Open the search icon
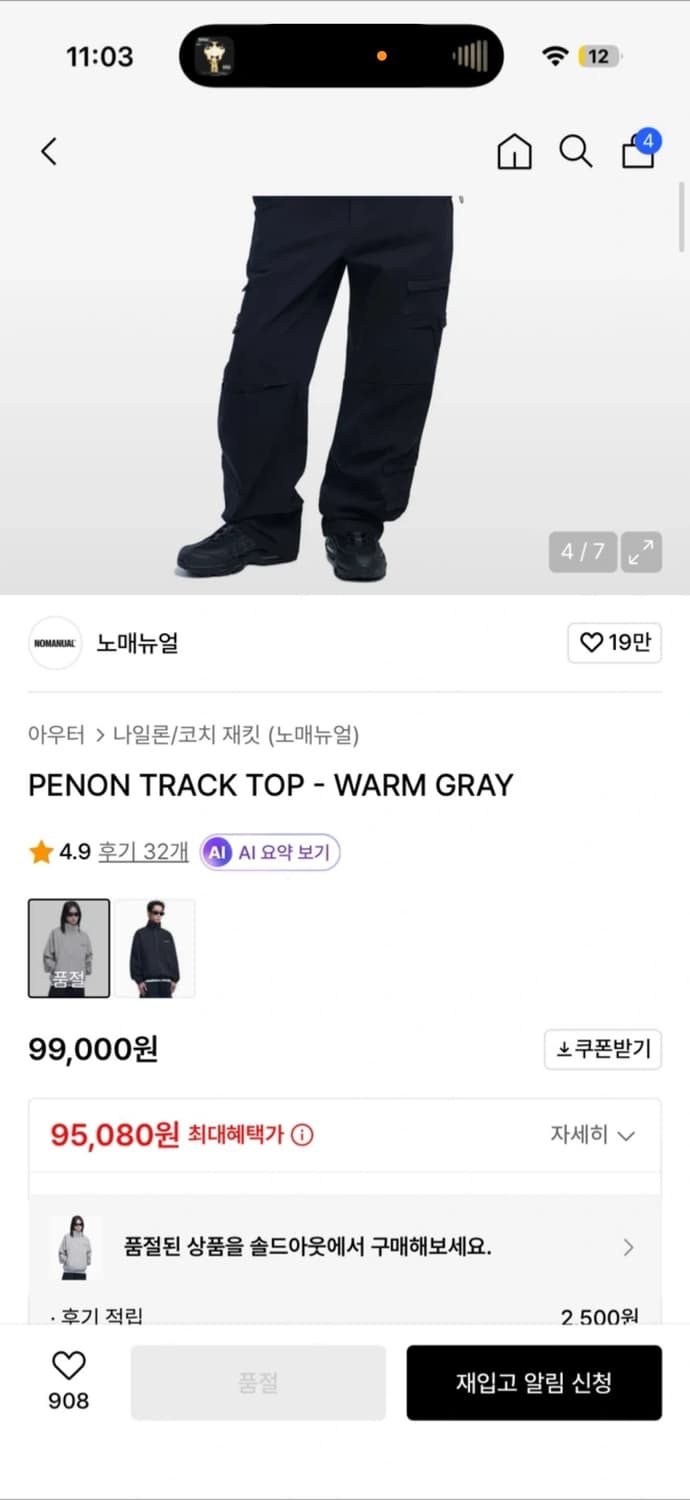This screenshot has width=690, height=1500. click(575, 151)
